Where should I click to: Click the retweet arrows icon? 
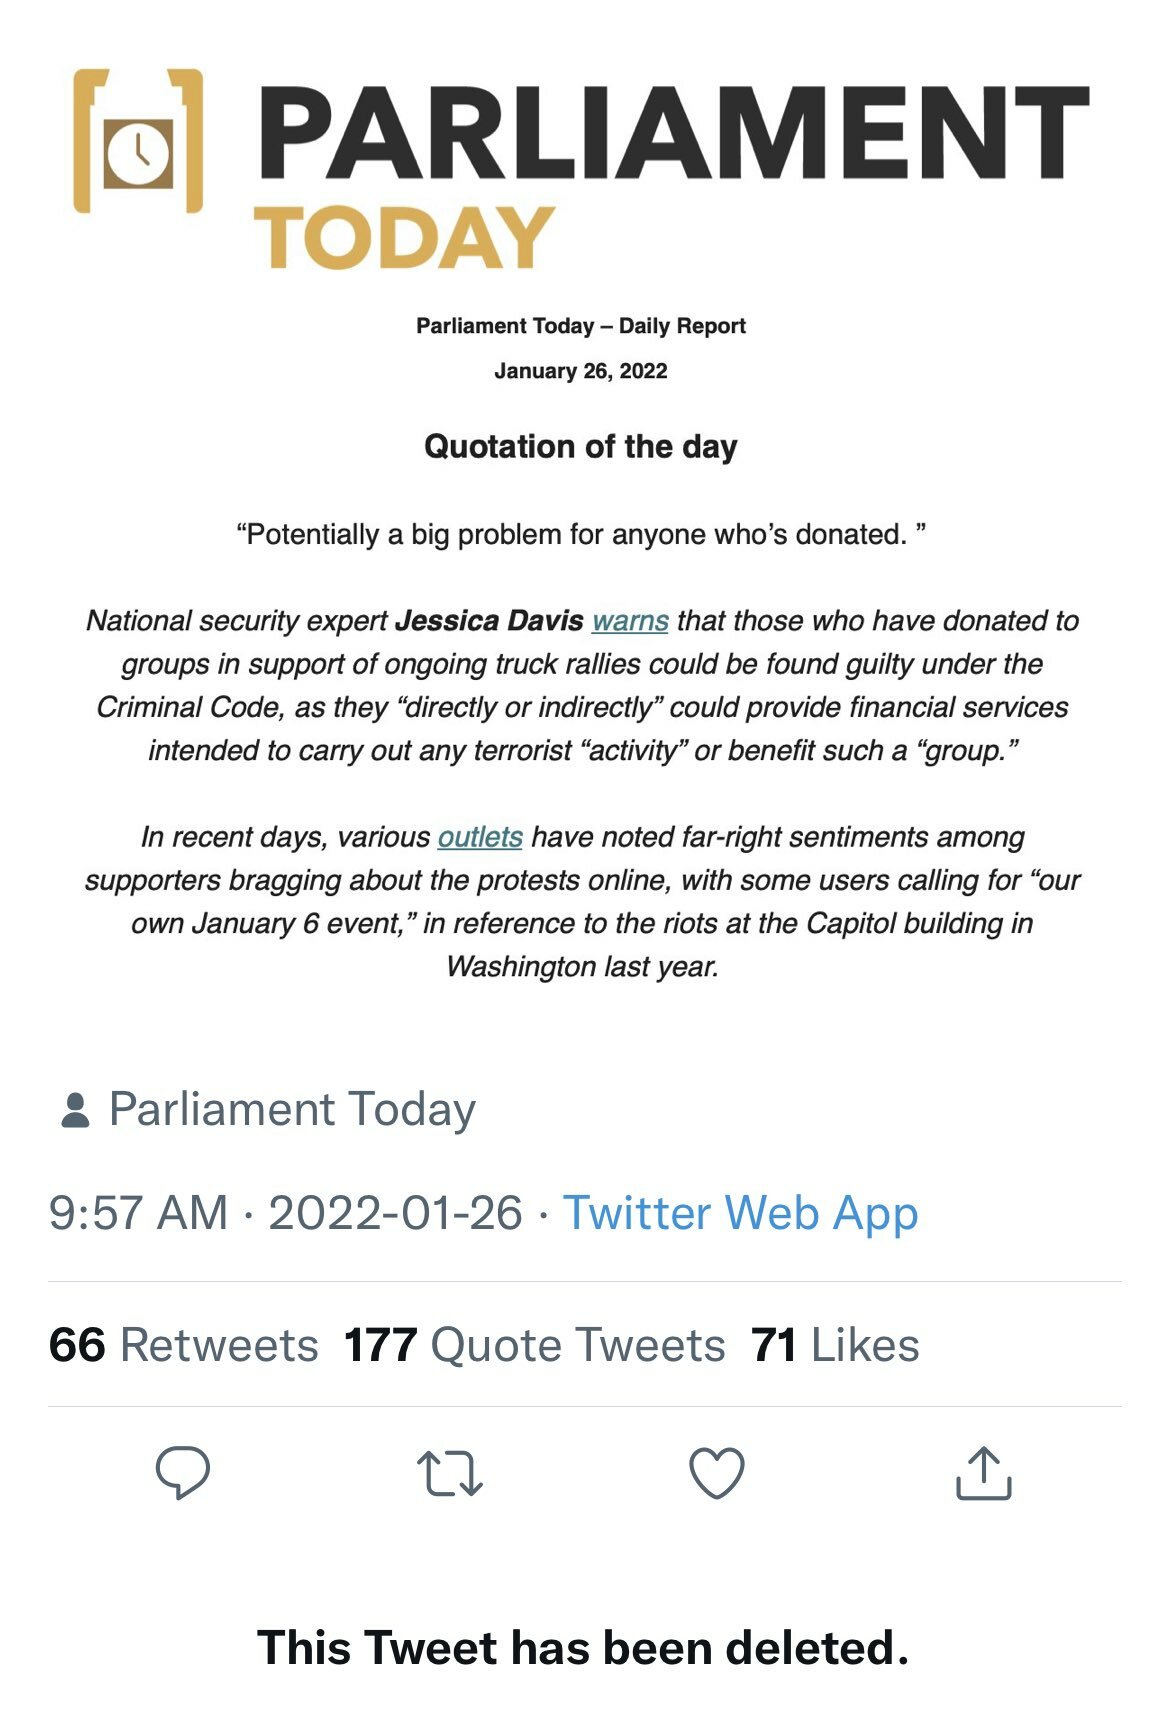pyautogui.click(x=449, y=1473)
